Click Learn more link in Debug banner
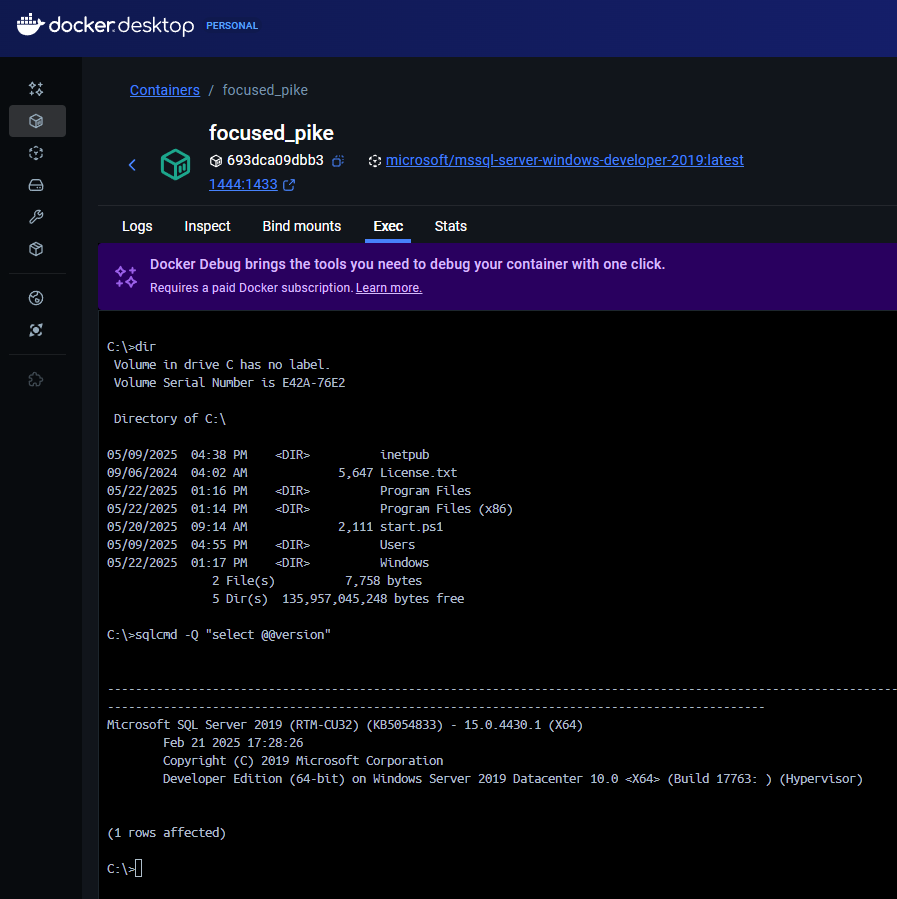Viewport: 897px width, 899px height. coord(389,288)
